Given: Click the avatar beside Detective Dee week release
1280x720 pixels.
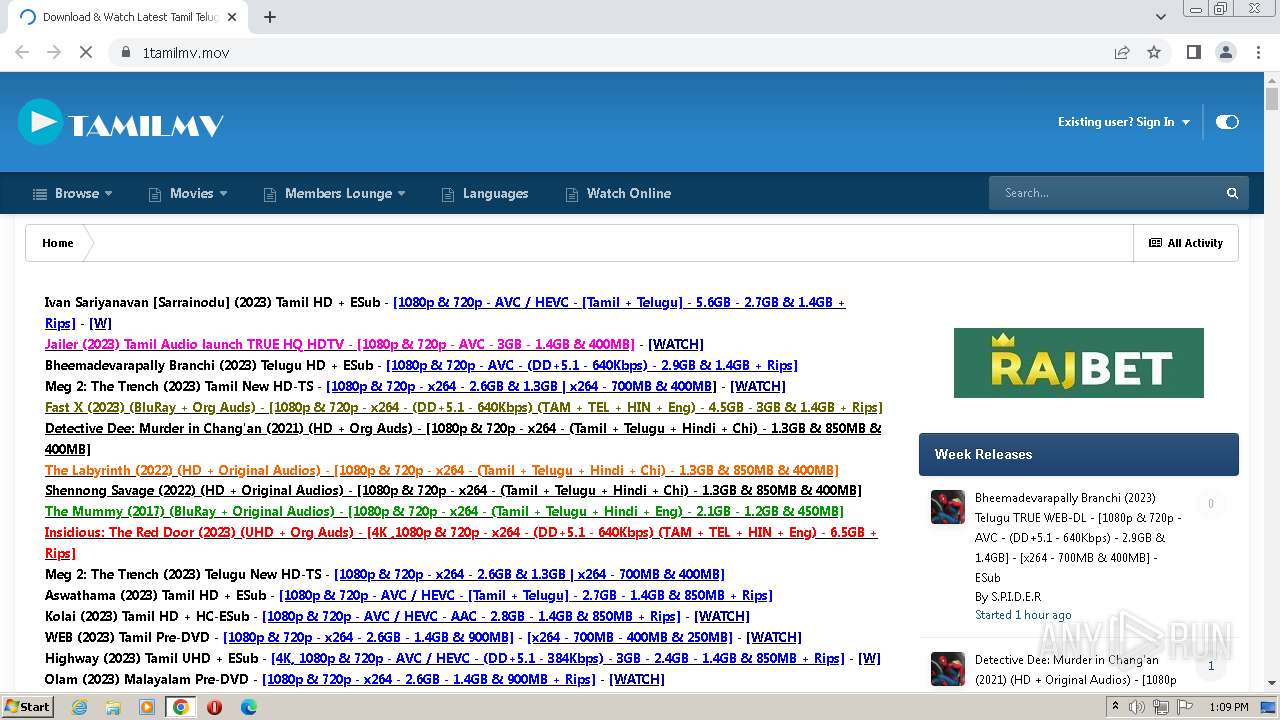Looking at the screenshot, I should tap(947, 669).
